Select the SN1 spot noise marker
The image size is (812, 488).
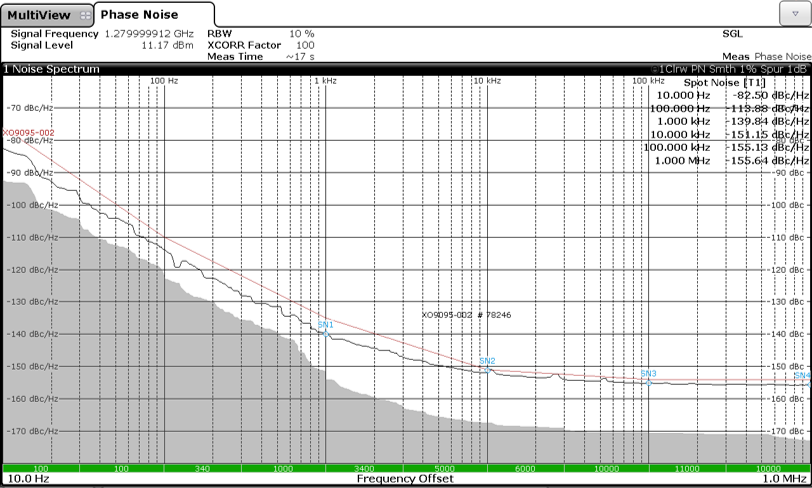pyautogui.click(x=325, y=333)
